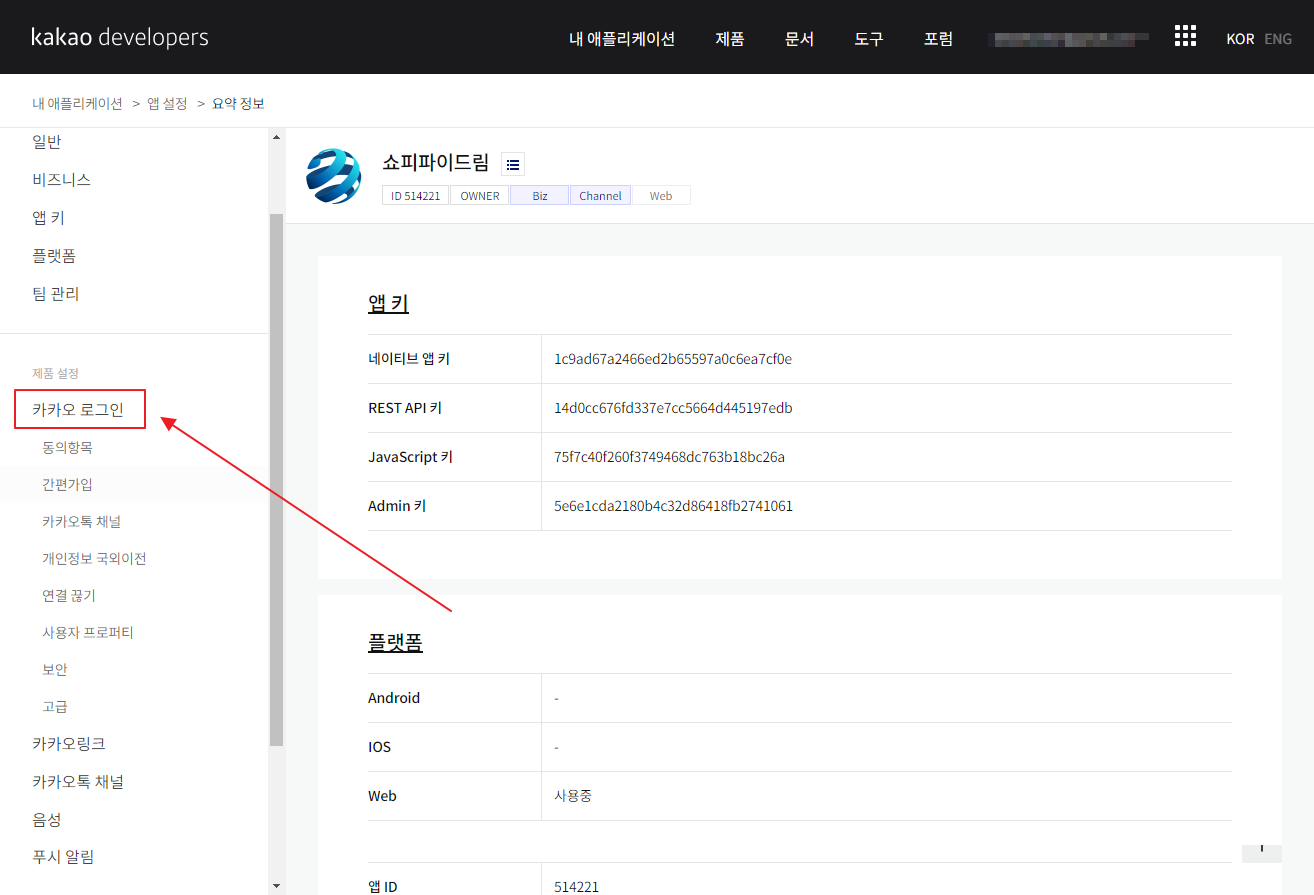Screen dimensions: 1314x895
Task: Click the sidebar scroll-up arrow
Action: coord(276,137)
